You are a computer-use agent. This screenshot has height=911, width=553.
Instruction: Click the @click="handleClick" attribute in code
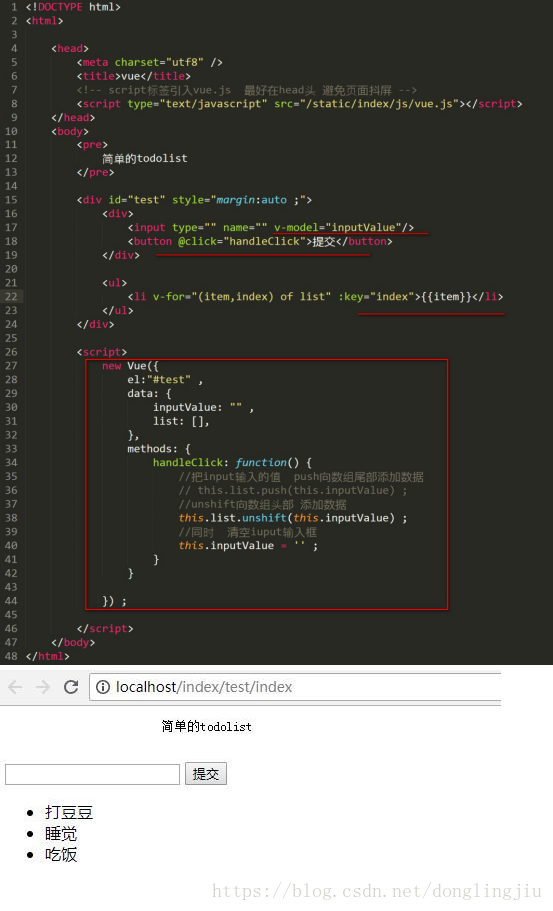point(242,241)
